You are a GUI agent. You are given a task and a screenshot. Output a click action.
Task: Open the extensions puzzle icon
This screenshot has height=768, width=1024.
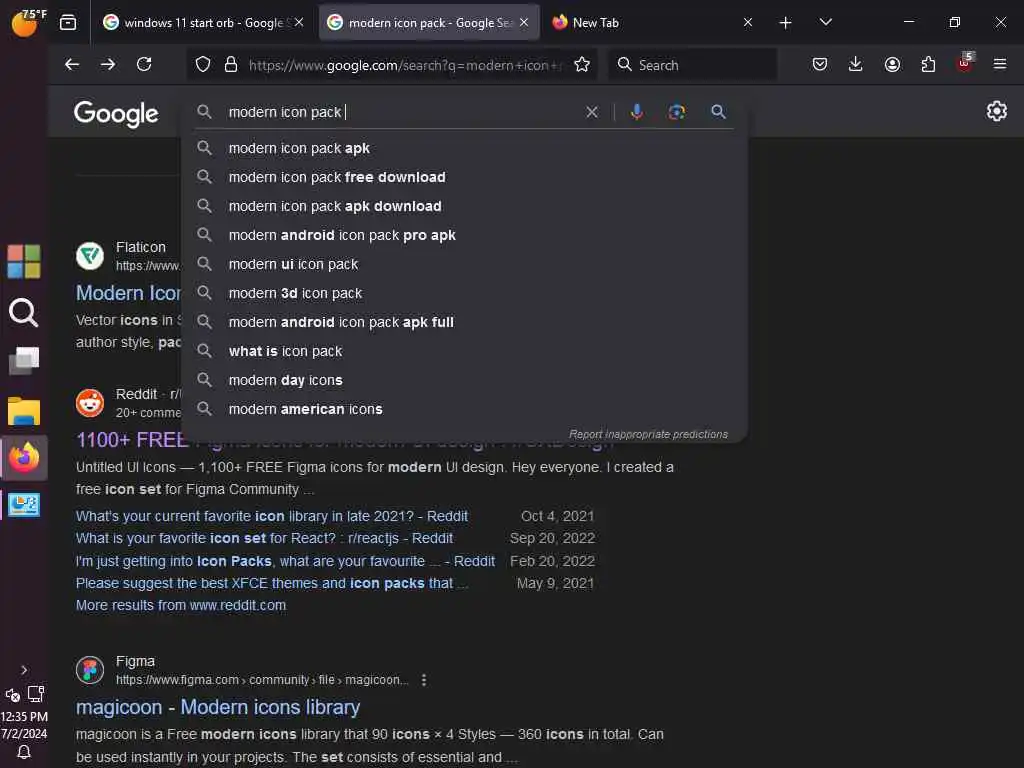[x=928, y=64]
